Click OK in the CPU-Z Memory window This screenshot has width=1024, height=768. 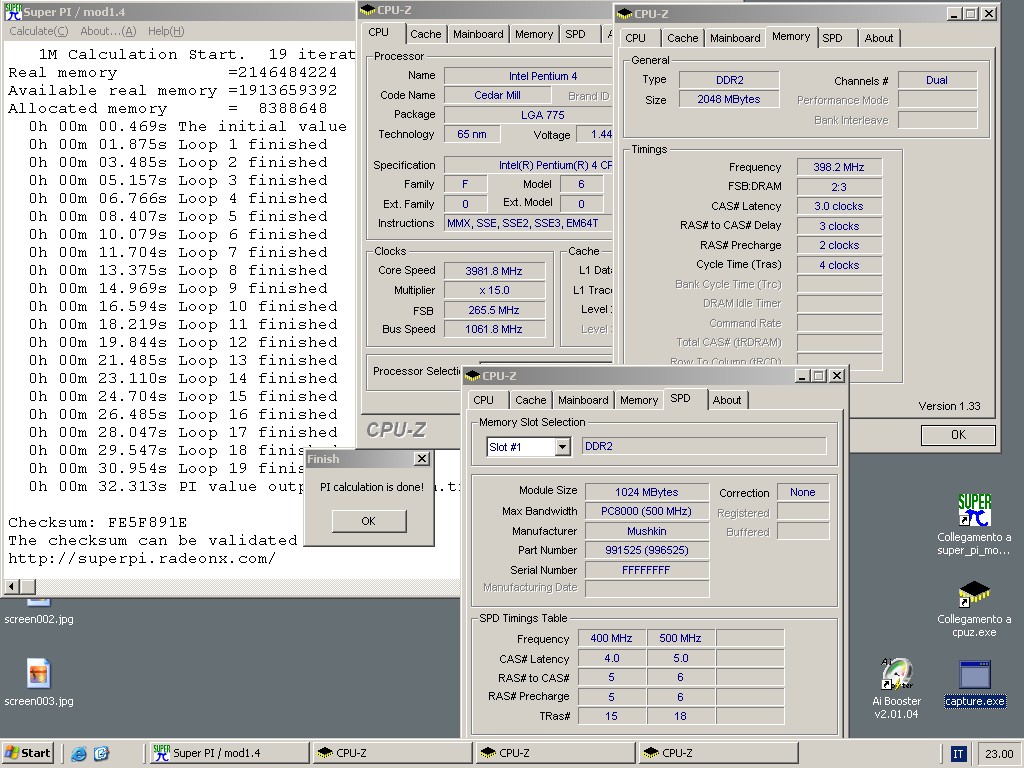tap(958, 435)
